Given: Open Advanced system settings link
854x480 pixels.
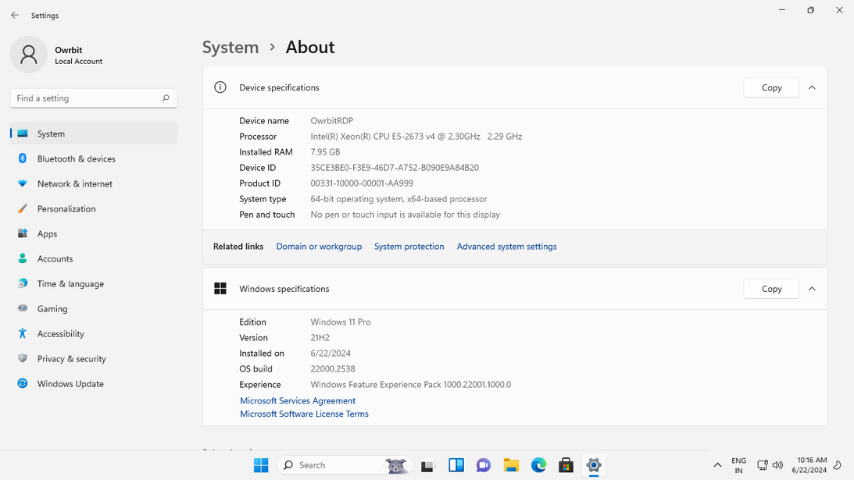Looking at the screenshot, I should [x=506, y=247].
